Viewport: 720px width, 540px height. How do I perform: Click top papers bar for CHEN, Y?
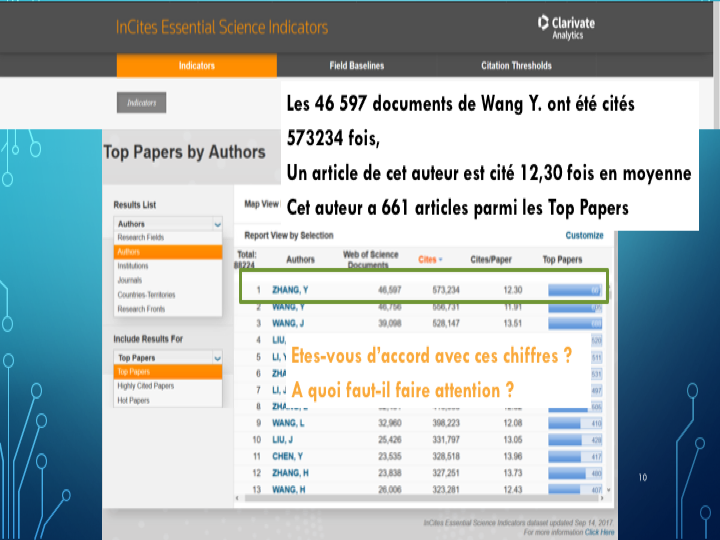pos(575,456)
